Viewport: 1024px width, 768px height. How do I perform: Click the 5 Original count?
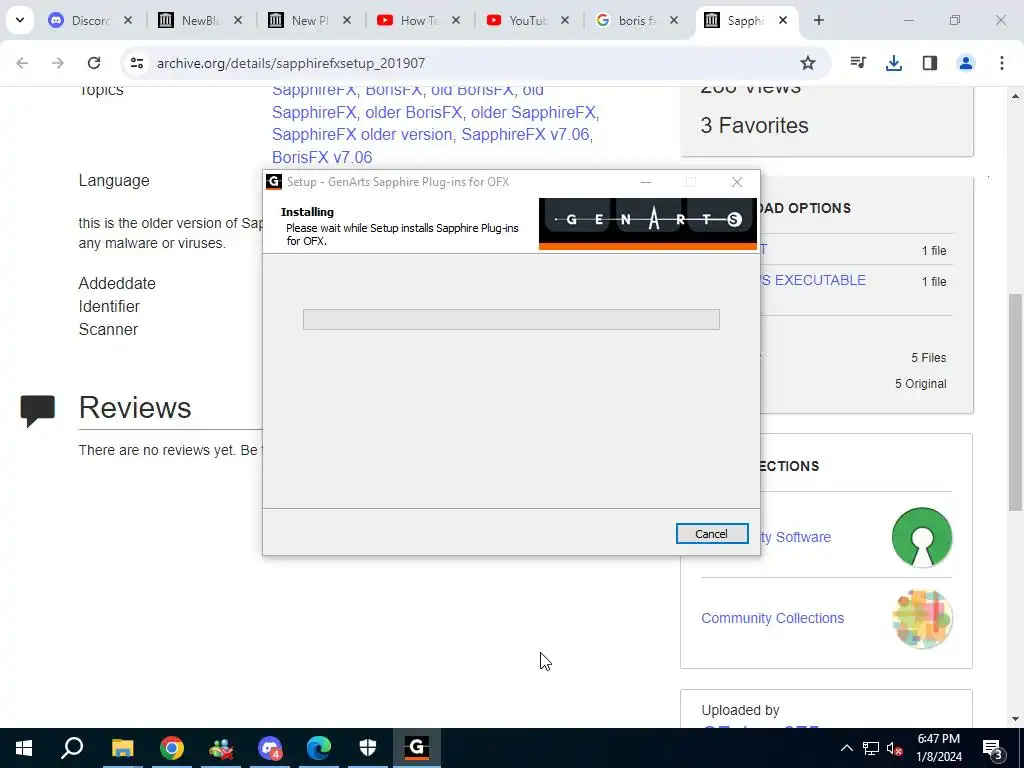(921, 384)
